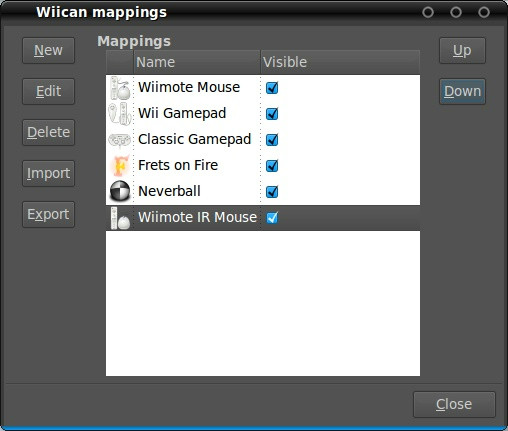Move the selected mapping Up

tap(462, 50)
